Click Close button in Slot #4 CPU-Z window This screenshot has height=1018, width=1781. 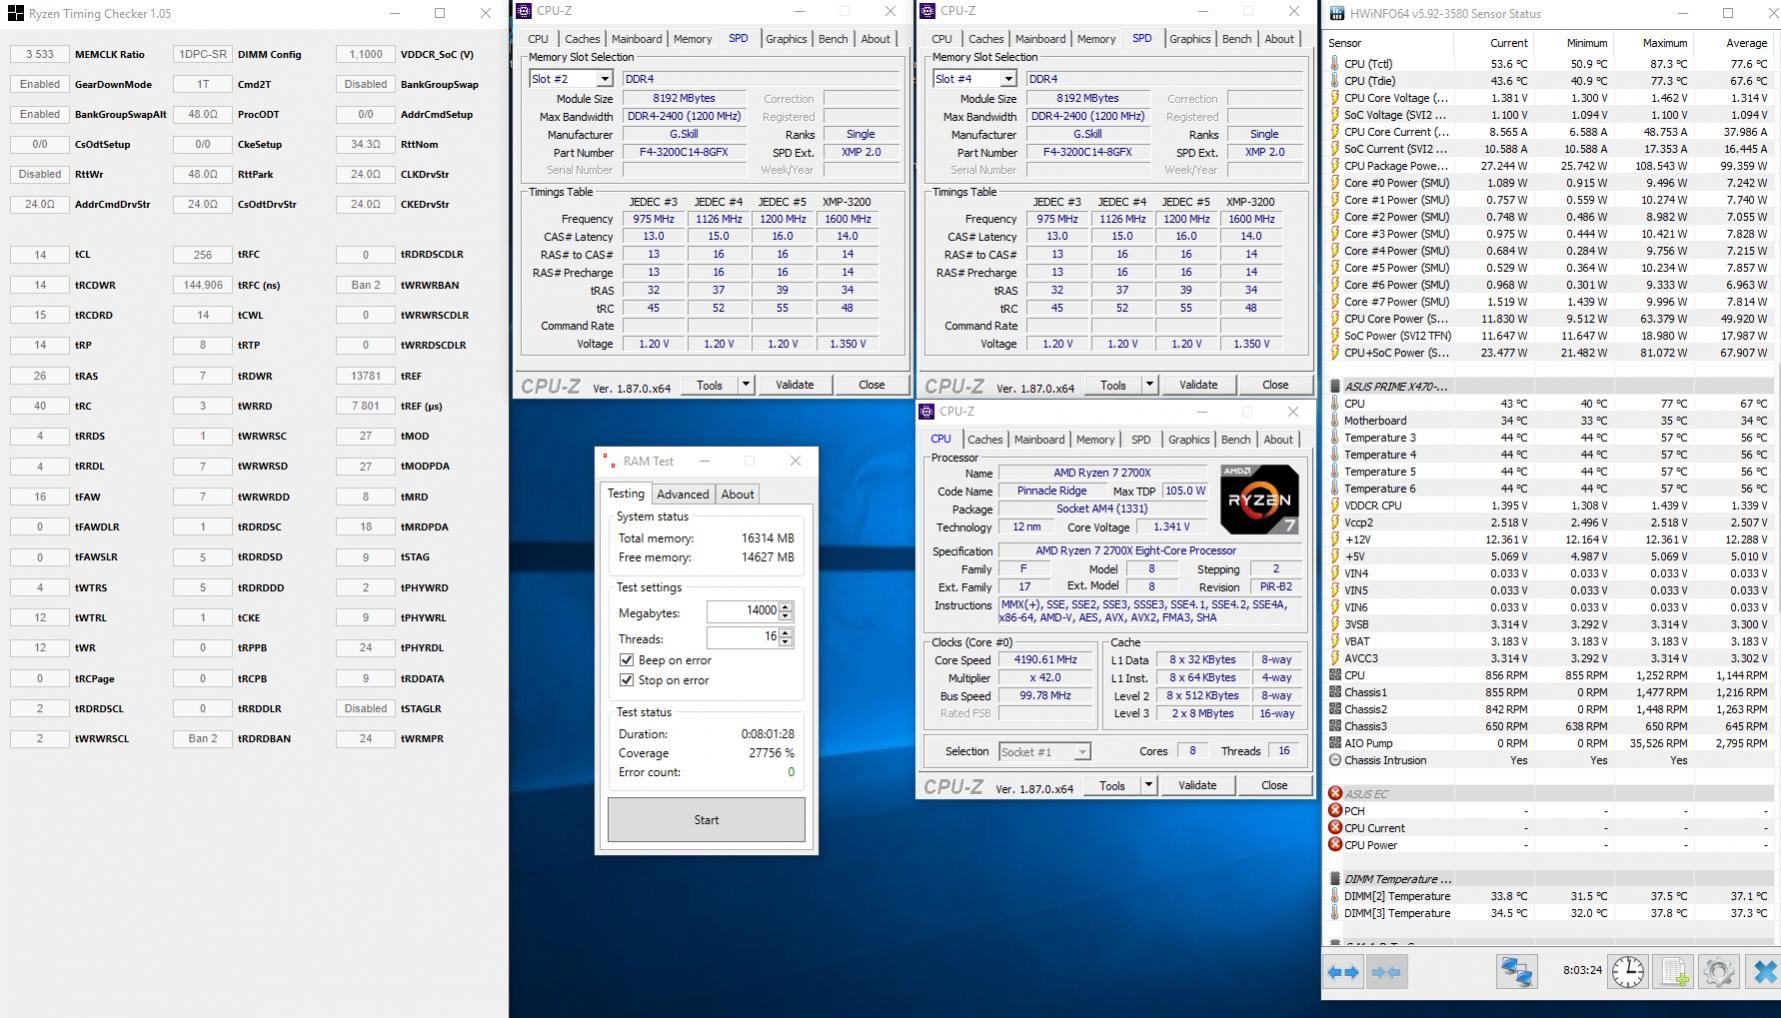[x=1275, y=384]
